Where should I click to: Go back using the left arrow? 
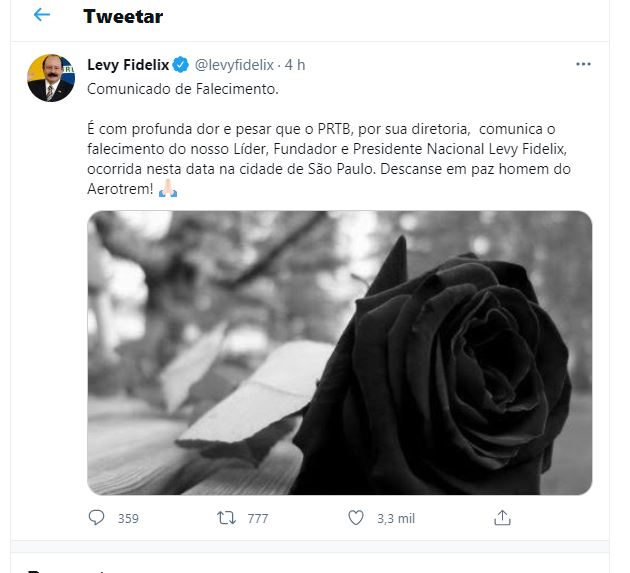41,16
